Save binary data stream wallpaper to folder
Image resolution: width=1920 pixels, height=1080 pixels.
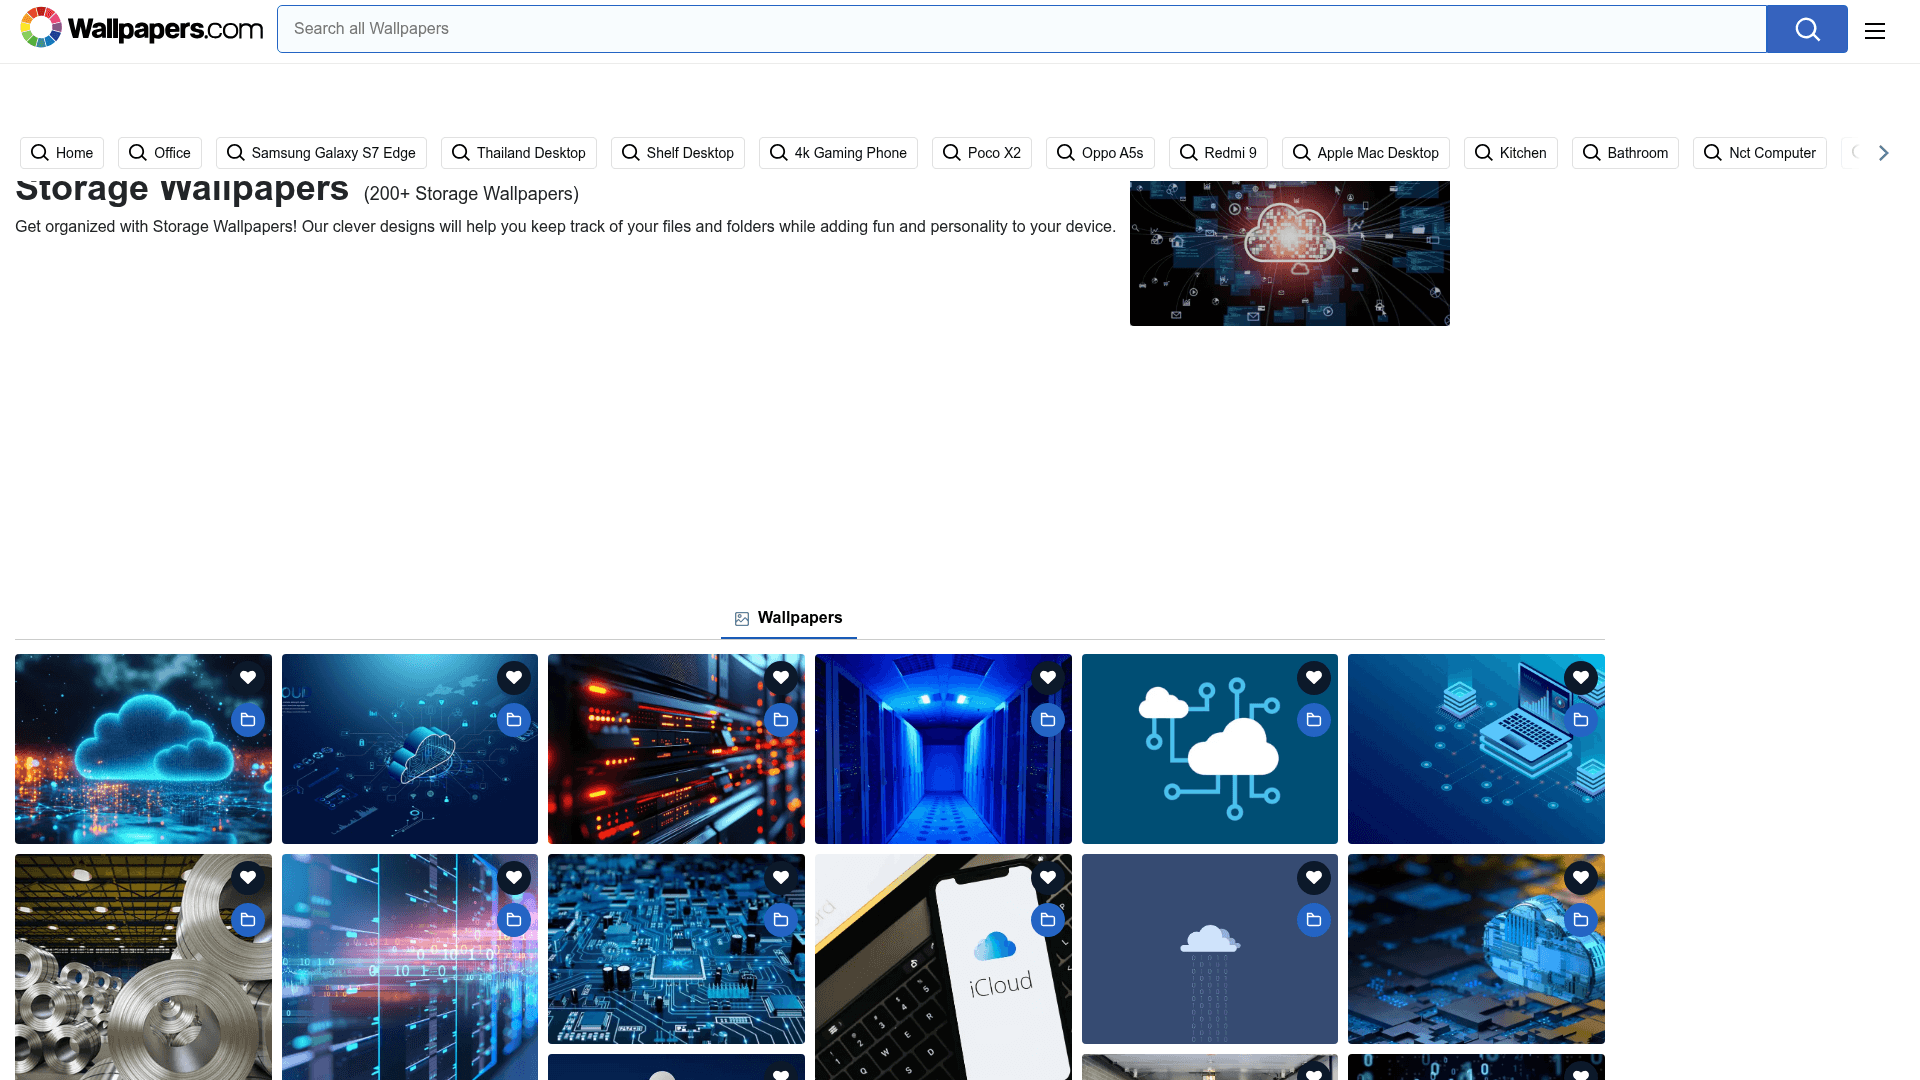(x=514, y=920)
